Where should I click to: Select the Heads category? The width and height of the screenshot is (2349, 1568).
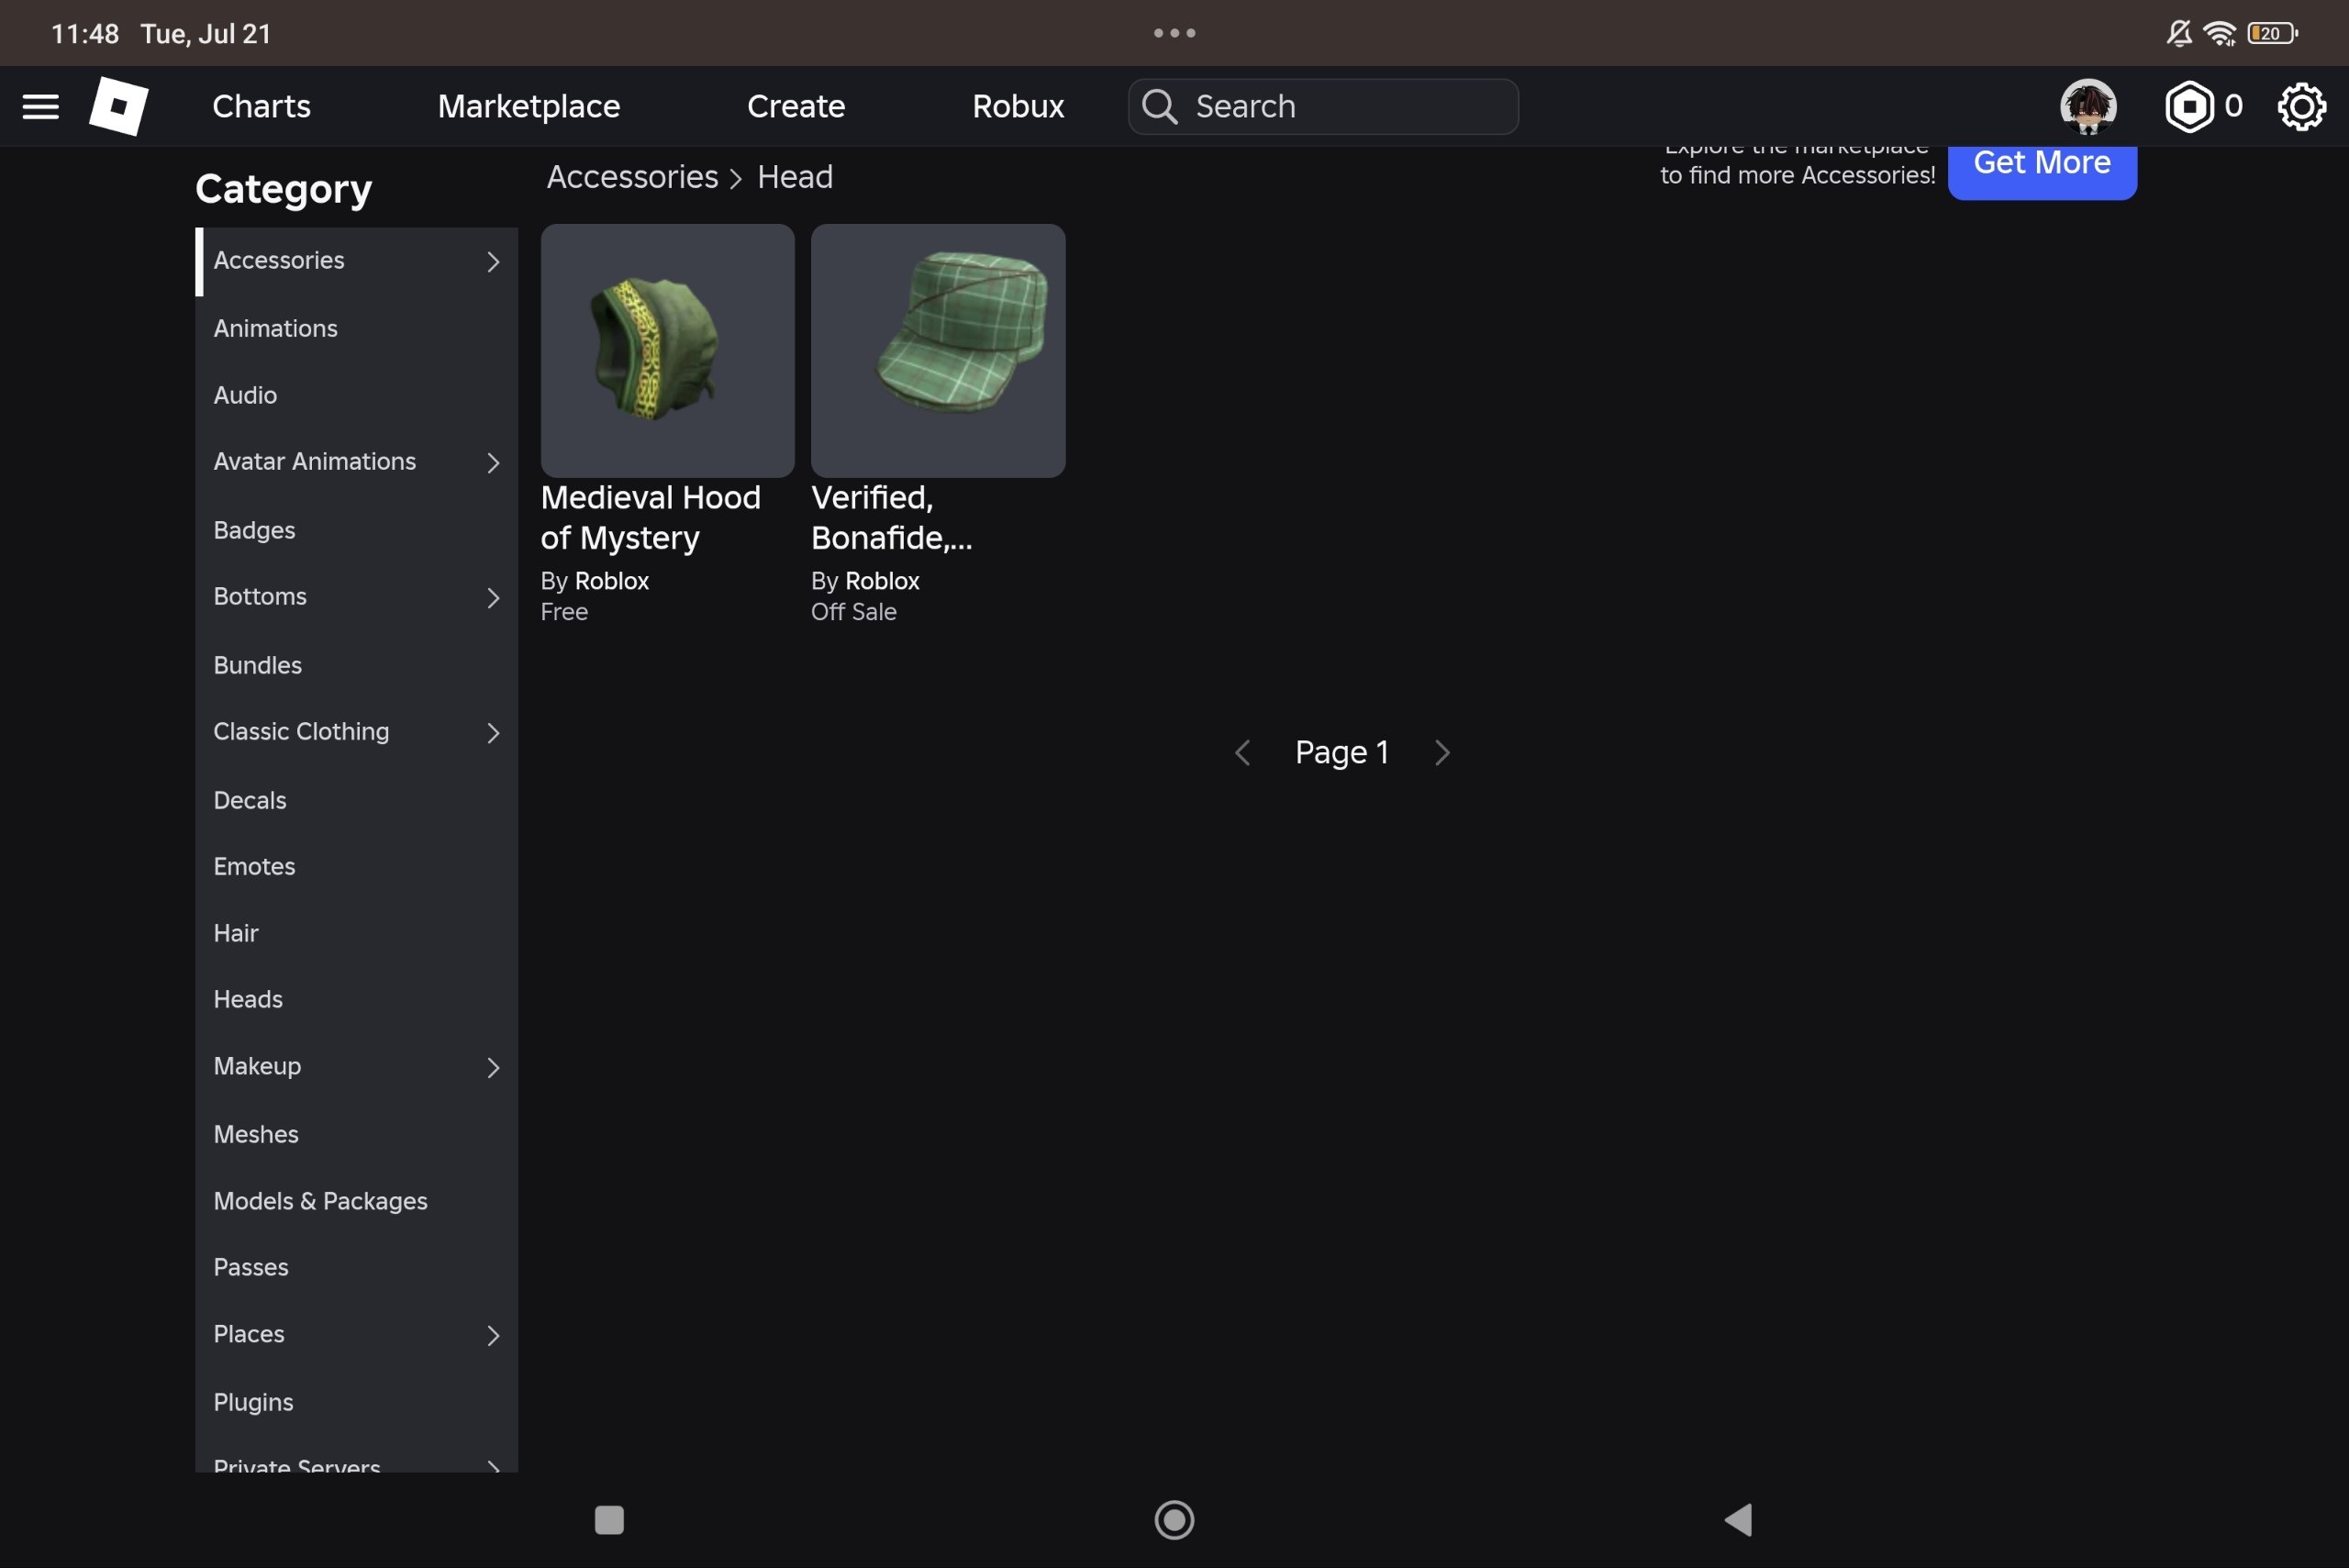pos(356,999)
